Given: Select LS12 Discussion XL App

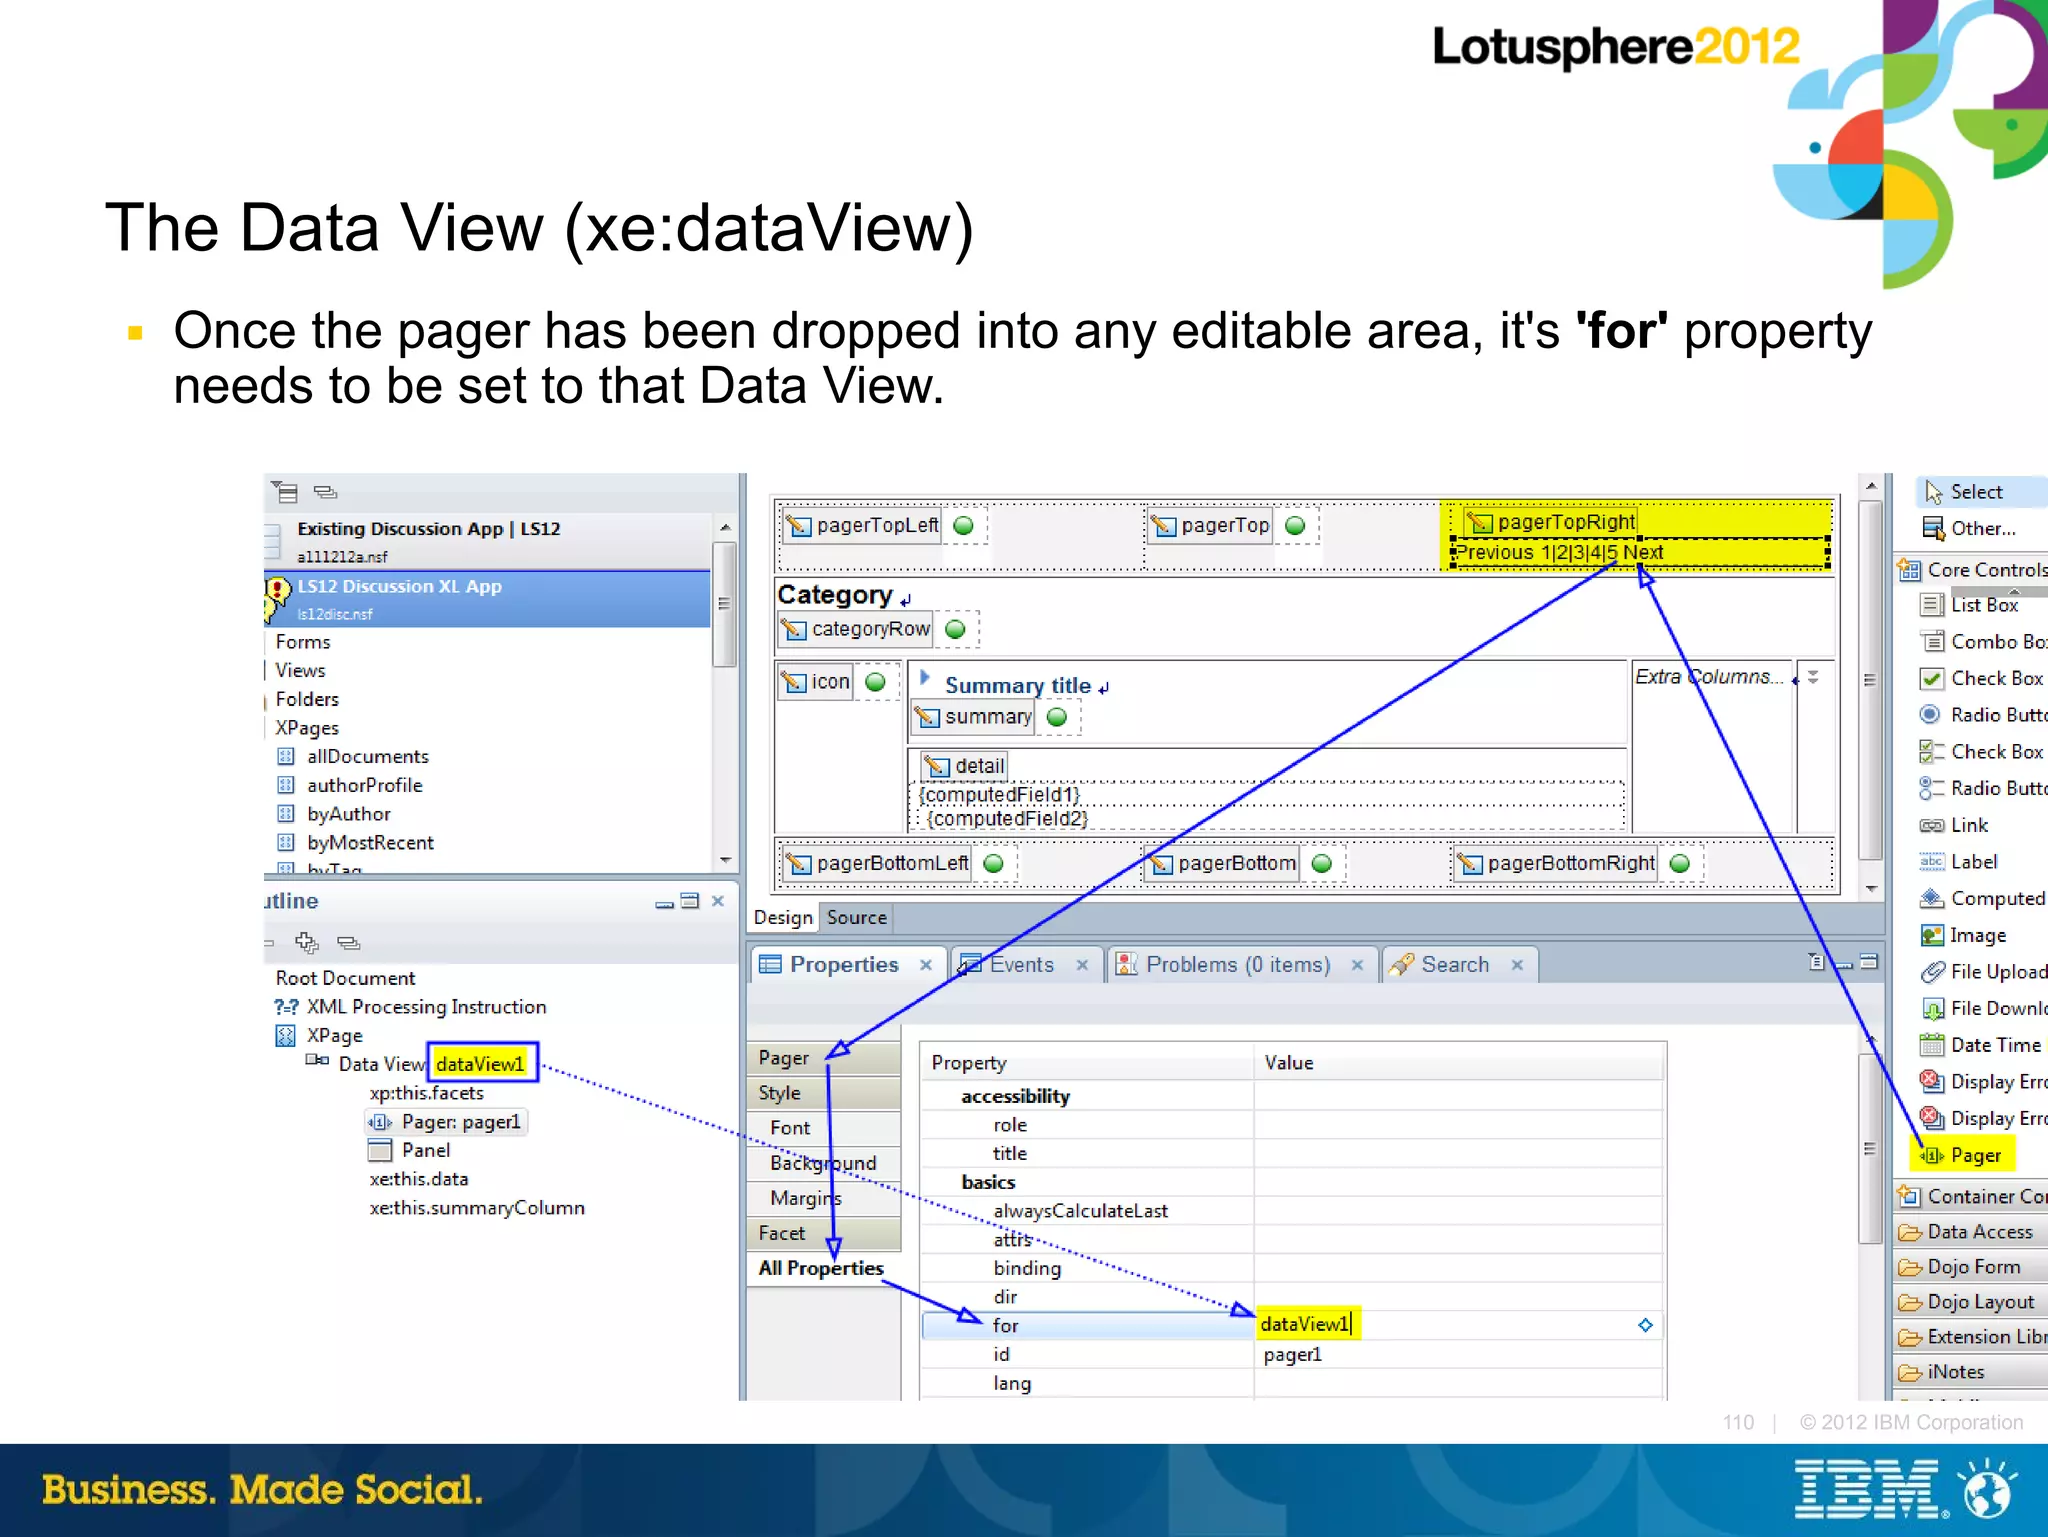Looking at the screenshot, I should (488, 598).
